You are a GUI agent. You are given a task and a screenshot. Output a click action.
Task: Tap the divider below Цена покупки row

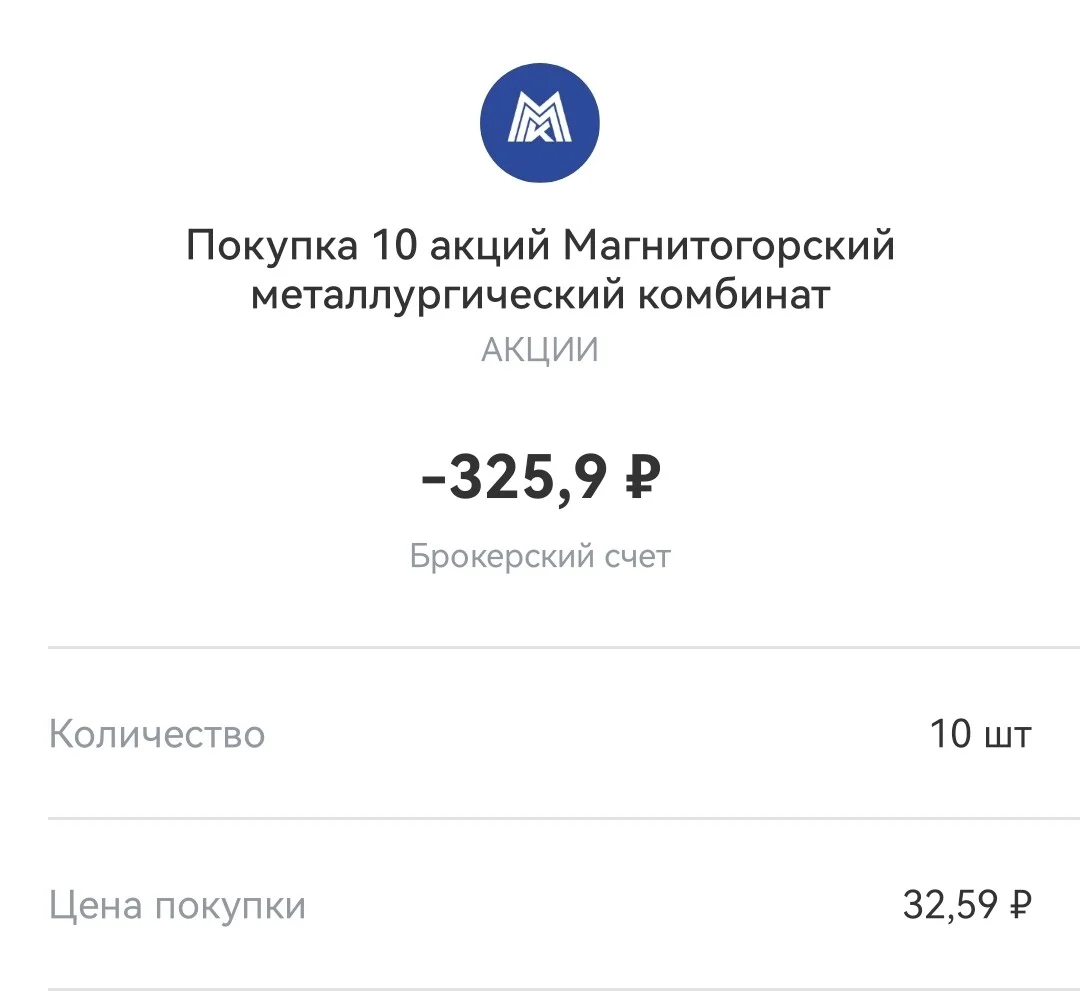(x=564, y=990)
